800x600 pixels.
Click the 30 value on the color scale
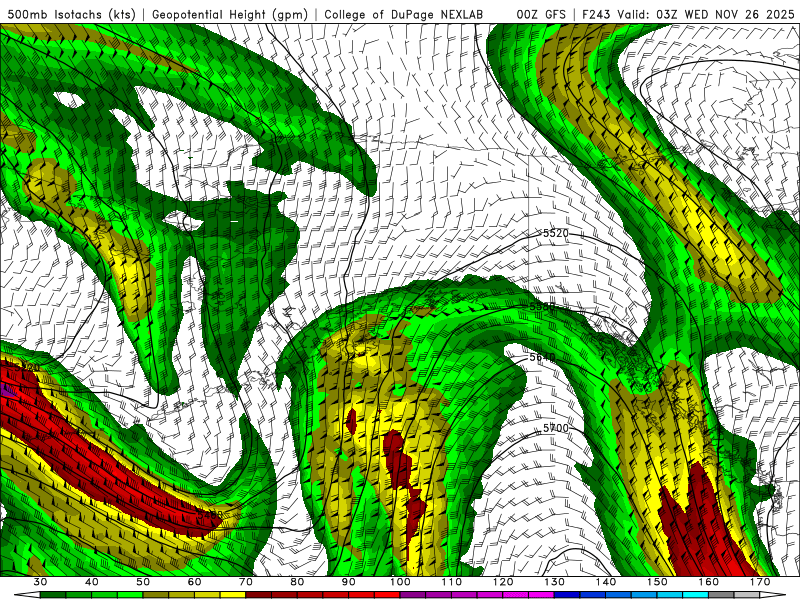(40, 582)
